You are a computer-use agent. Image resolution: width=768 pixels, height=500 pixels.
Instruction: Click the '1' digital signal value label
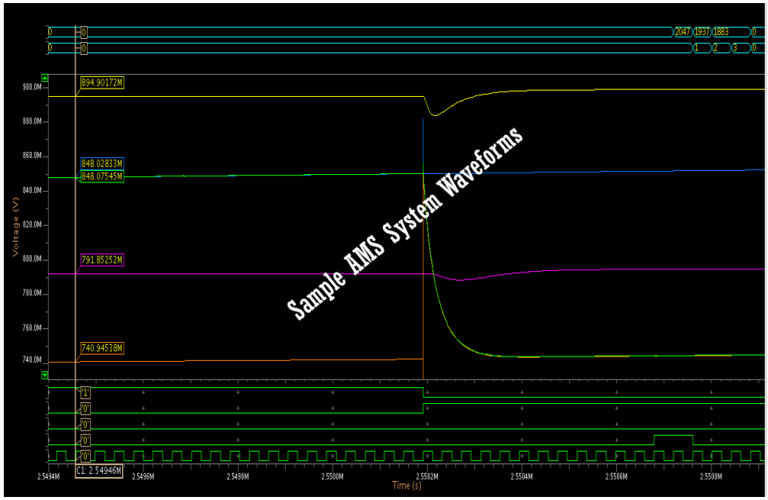(85, 393)
